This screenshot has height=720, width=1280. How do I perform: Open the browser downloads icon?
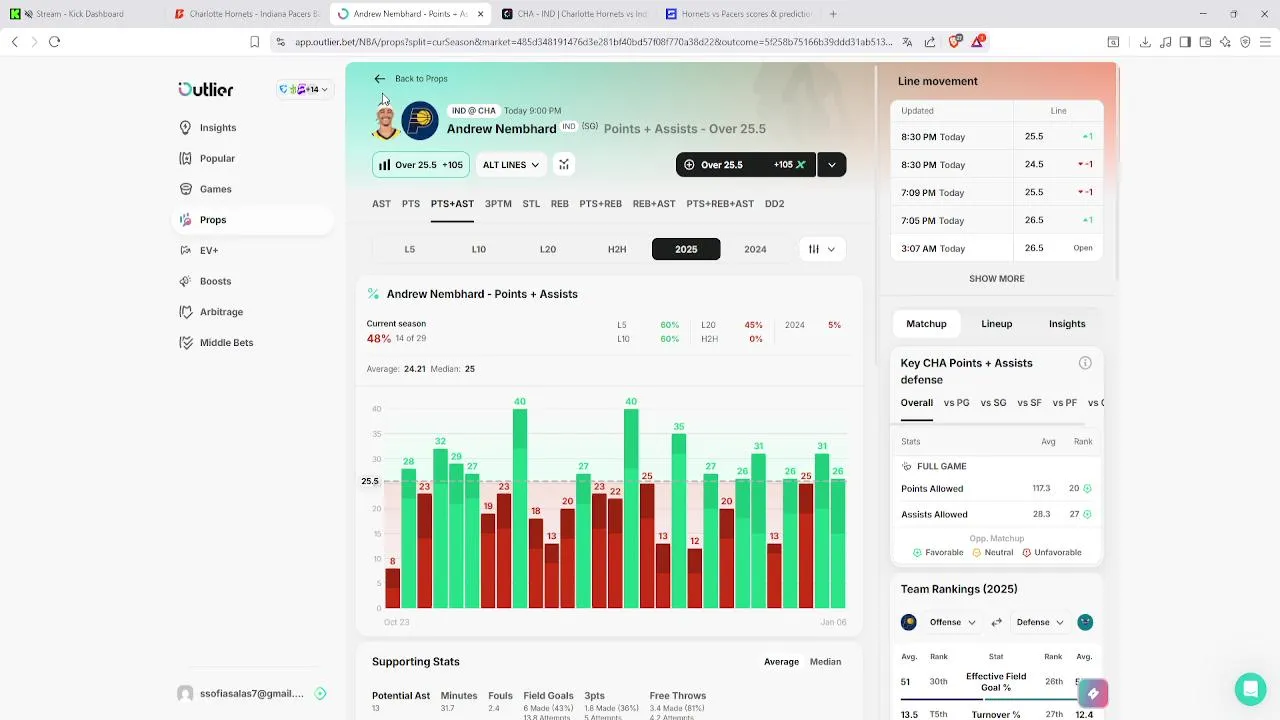pos(1145,42)
